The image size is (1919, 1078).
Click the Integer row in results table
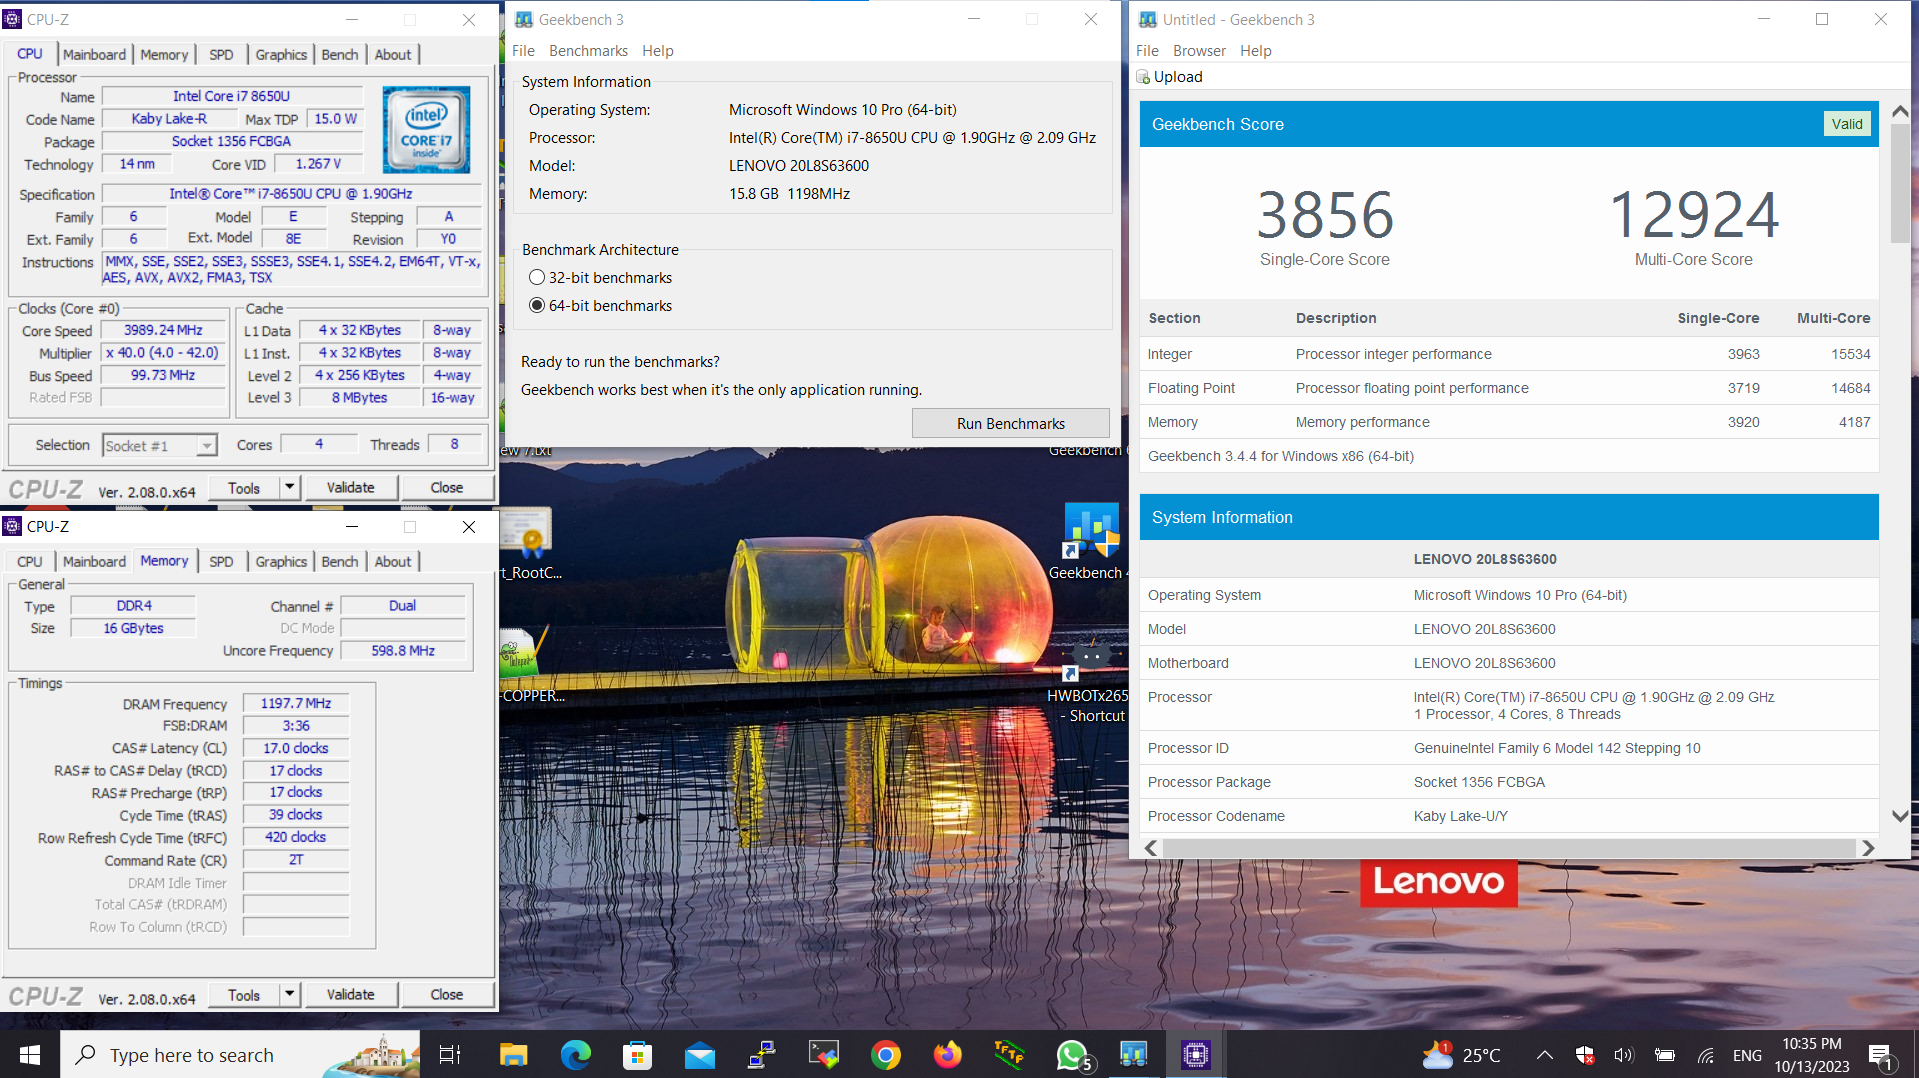coord(1509,354)
